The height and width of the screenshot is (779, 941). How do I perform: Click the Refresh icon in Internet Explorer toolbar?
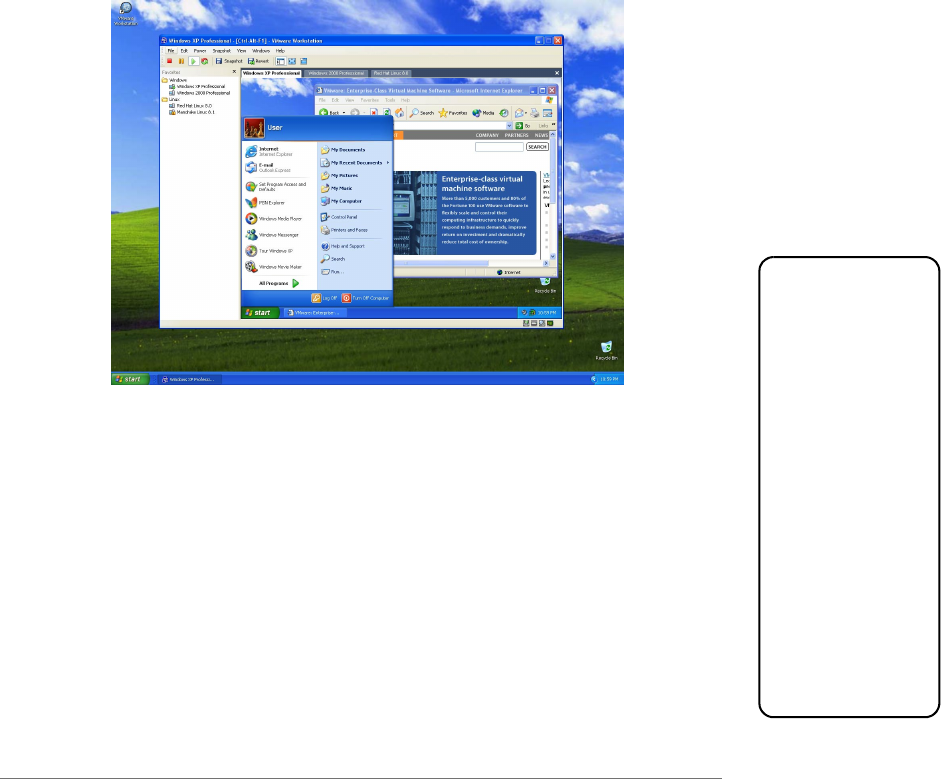pyautogui.click(x=386, y=113)
